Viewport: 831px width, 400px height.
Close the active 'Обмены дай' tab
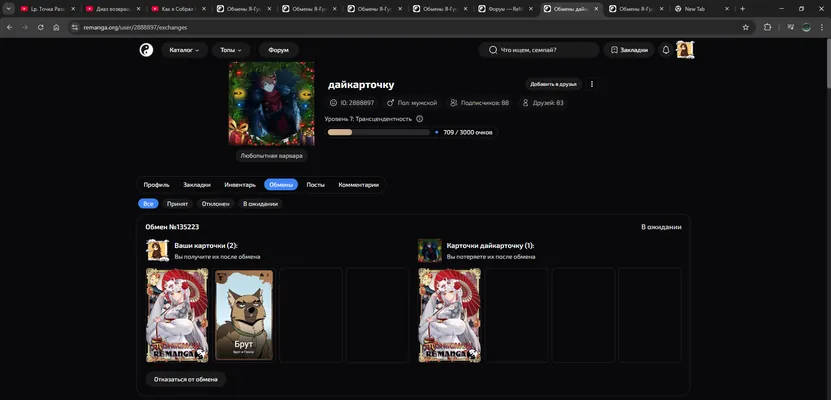pyautogui.click(x=596, y=9)
